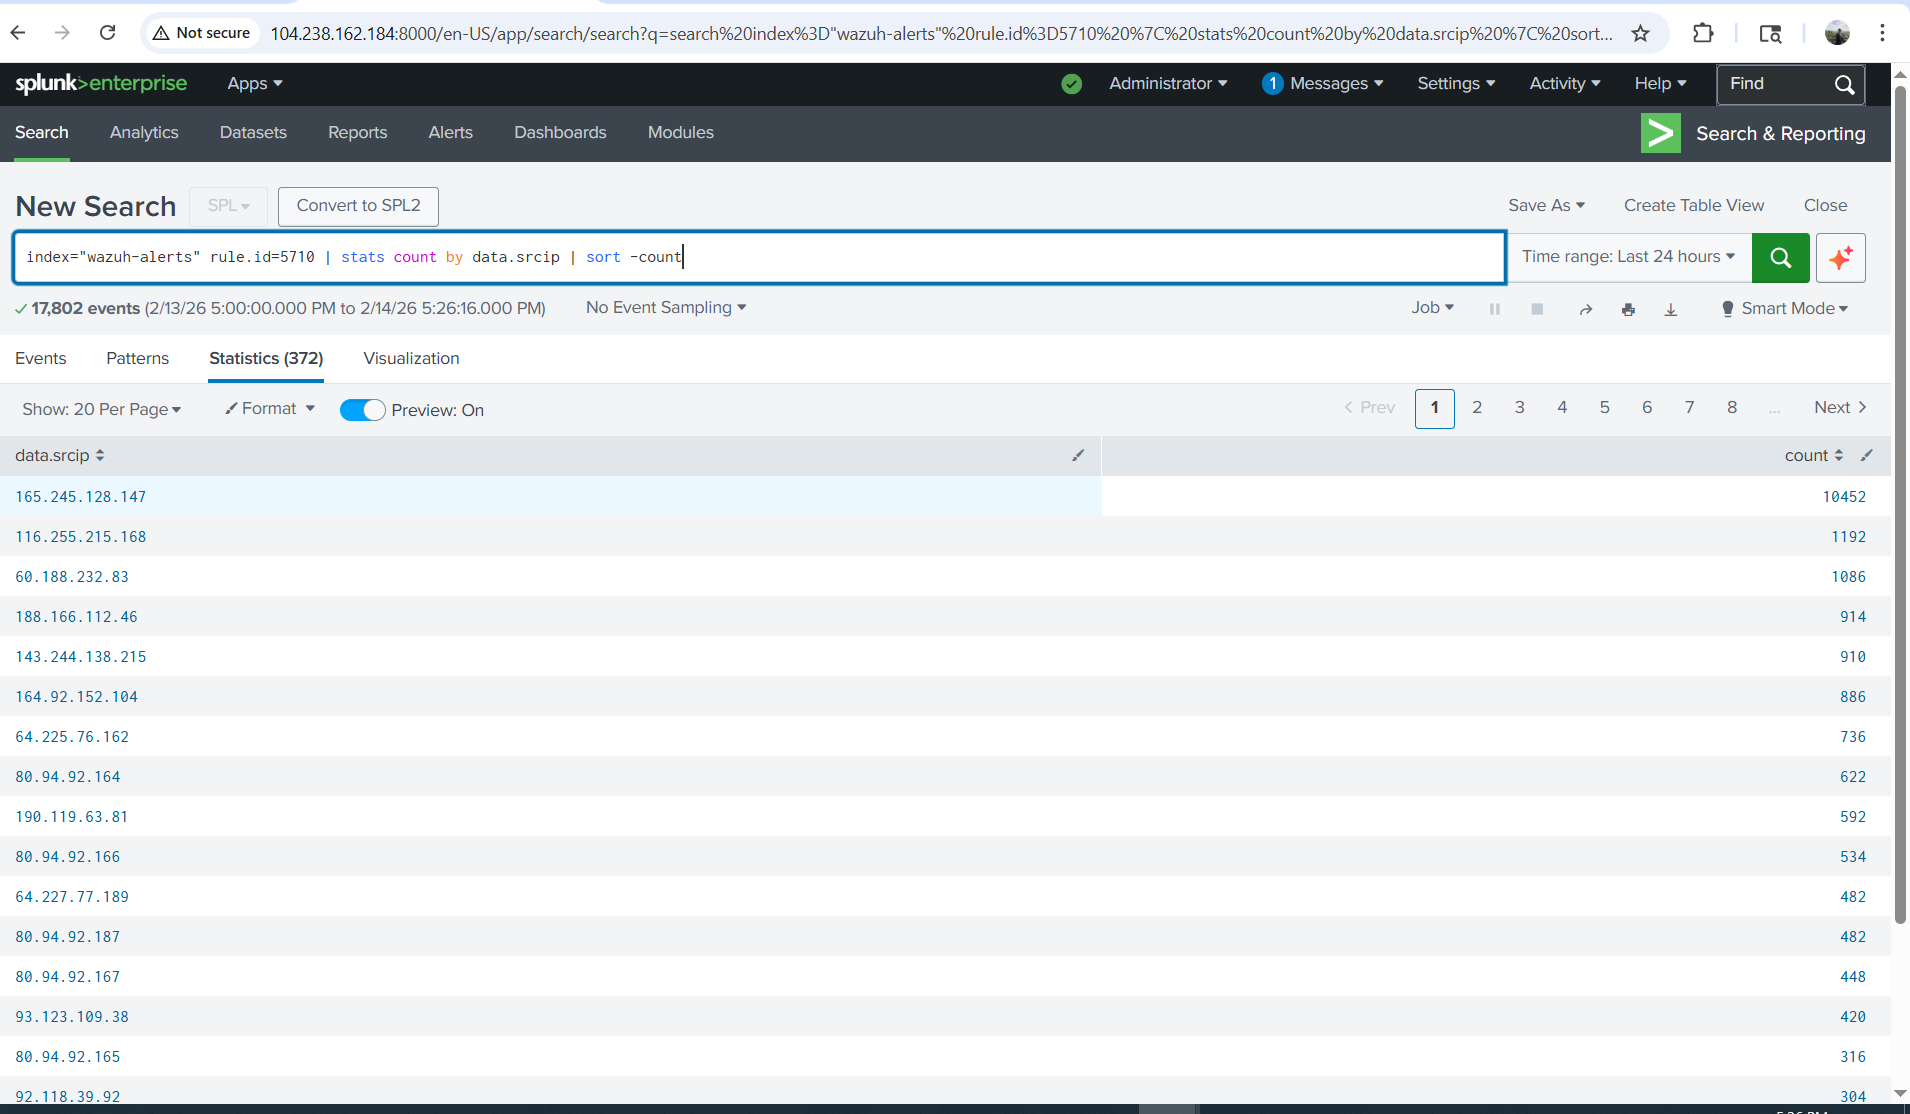
Task: Pause the search job
Action: [x=1495, y=309]
